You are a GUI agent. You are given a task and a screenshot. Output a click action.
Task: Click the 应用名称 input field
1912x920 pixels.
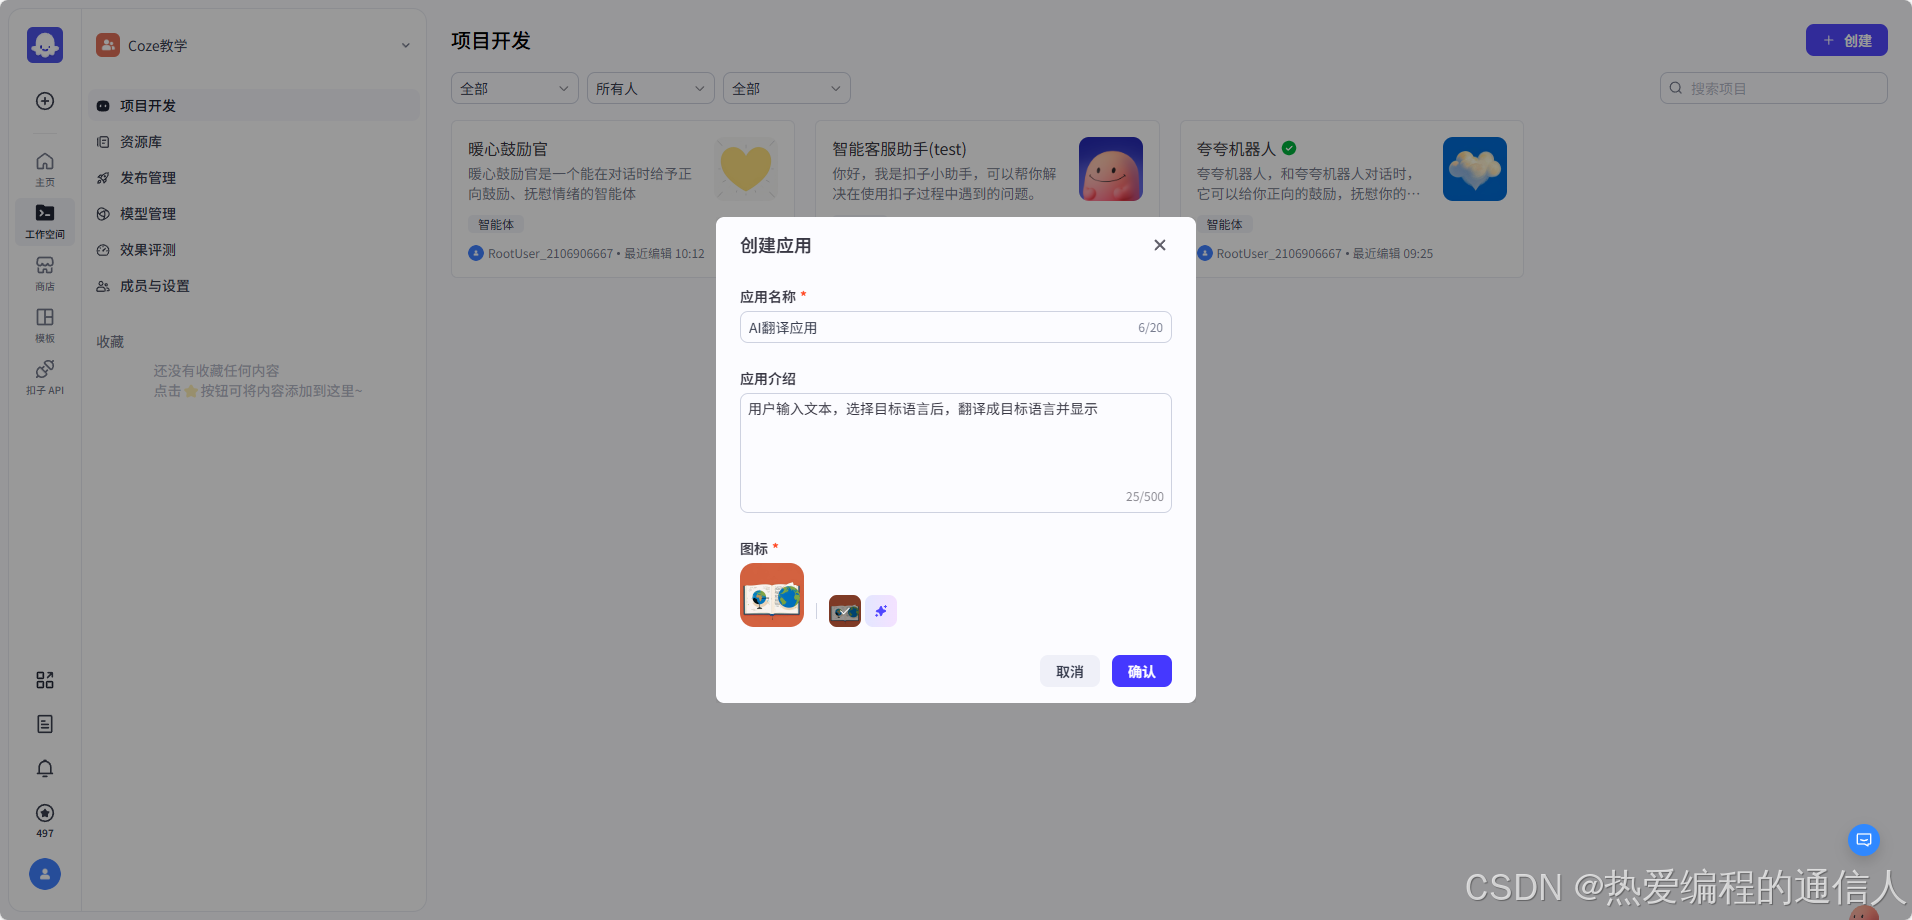956,327
